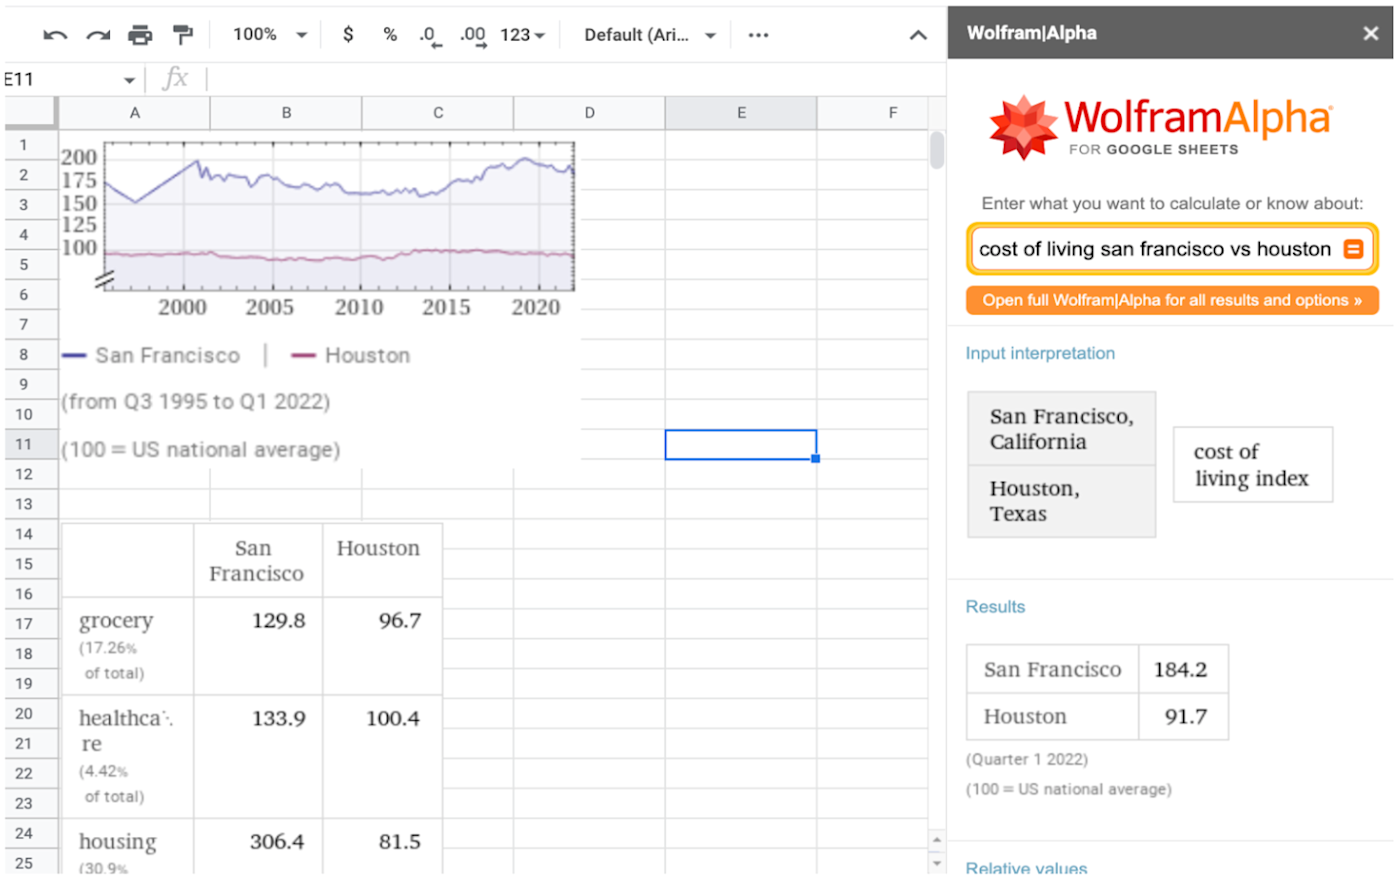1400x880 pixels.
Task: Click the sheet scroll down arrow
Action: point(937,862)
